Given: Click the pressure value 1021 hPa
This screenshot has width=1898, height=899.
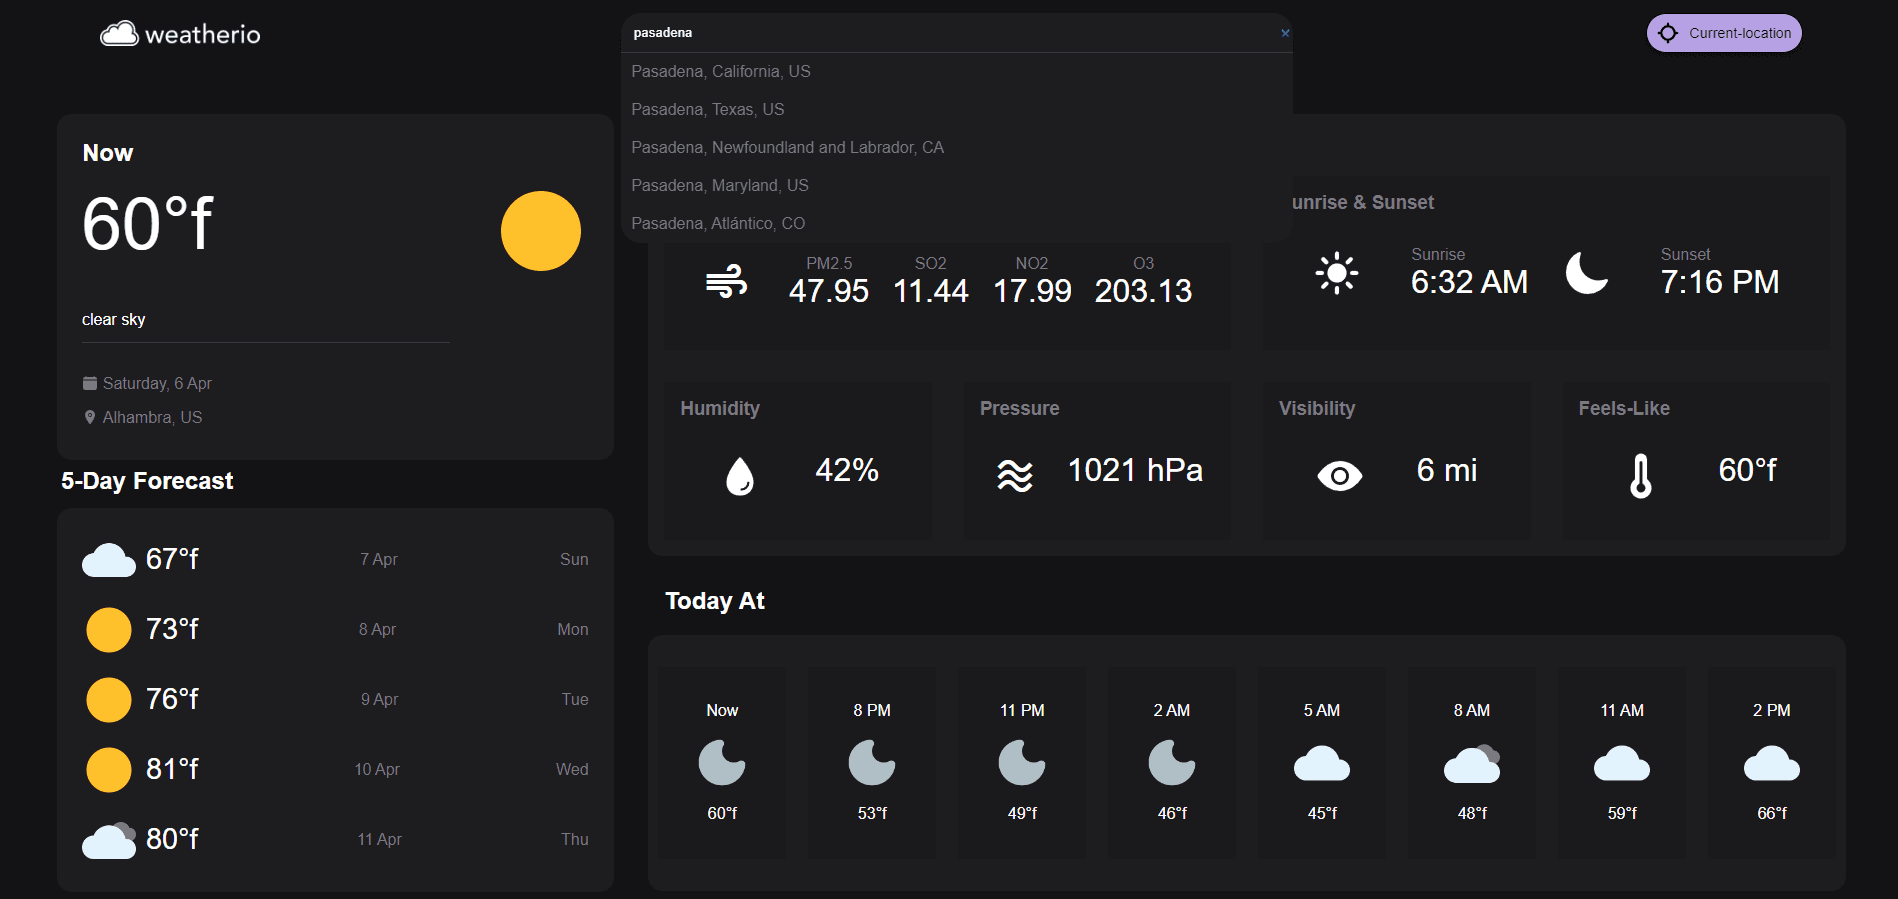Looking at the screenshot, I should pyautogui.click(x=1135, y=470).
